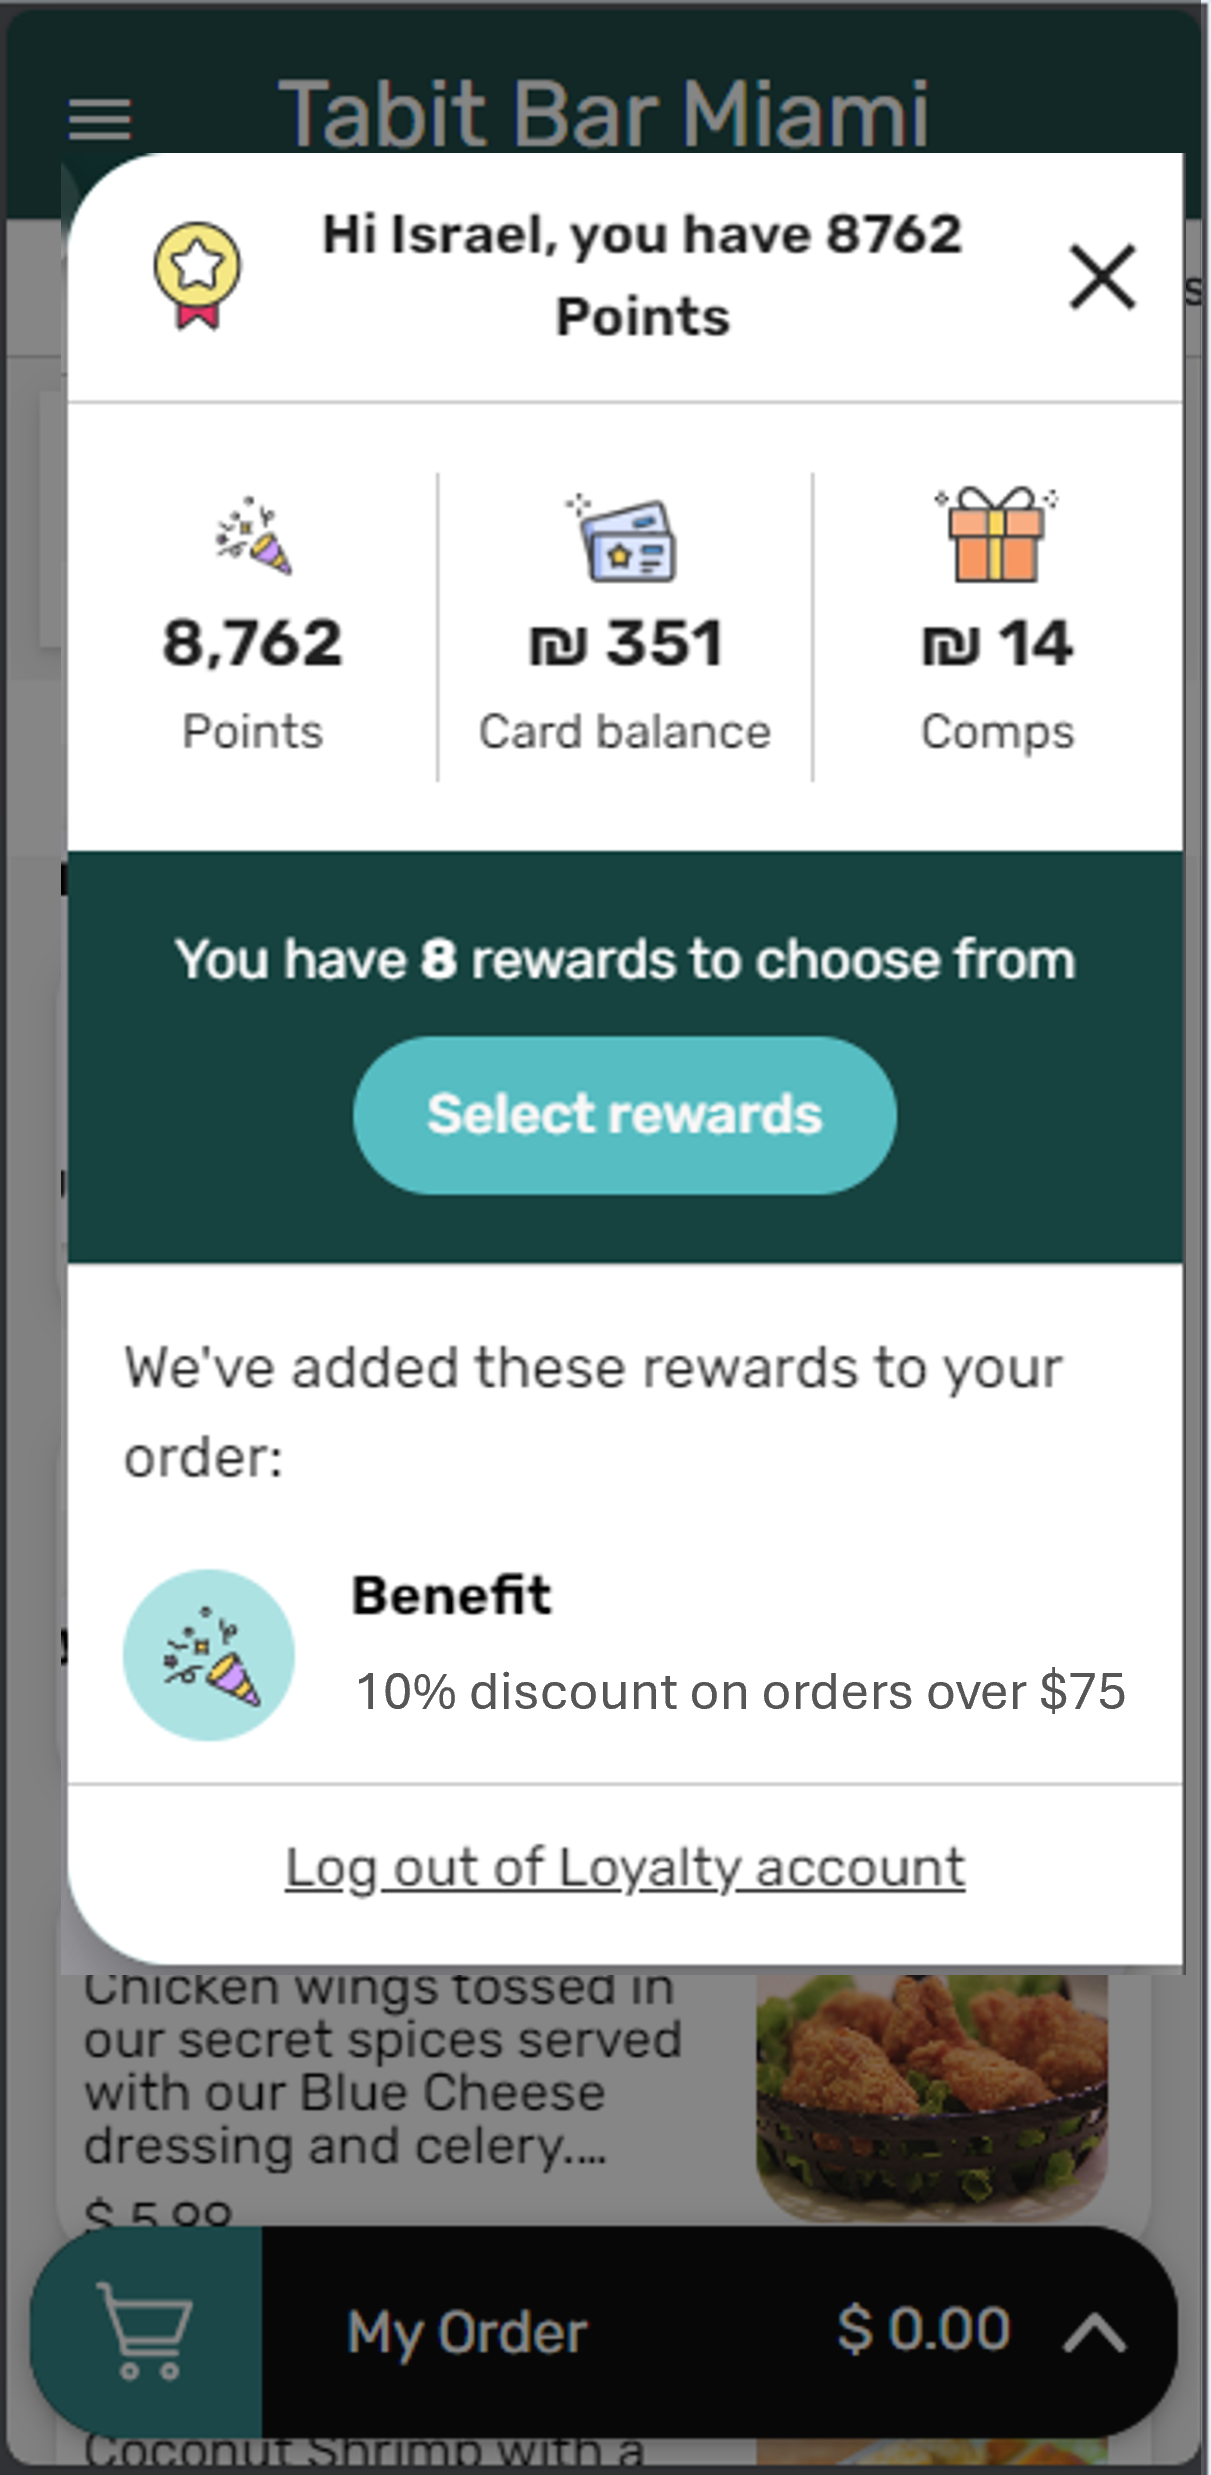1211x2475 pixels.
Task: Close the loyalty points popup
Action: (1102, 277)
